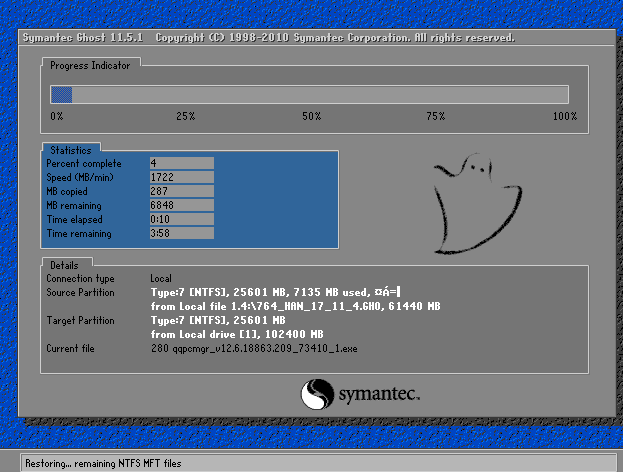The width and height of the screenshot is (623, 472).
Task: Click the Ghost mascot drawing
Action: pos(478,203)
